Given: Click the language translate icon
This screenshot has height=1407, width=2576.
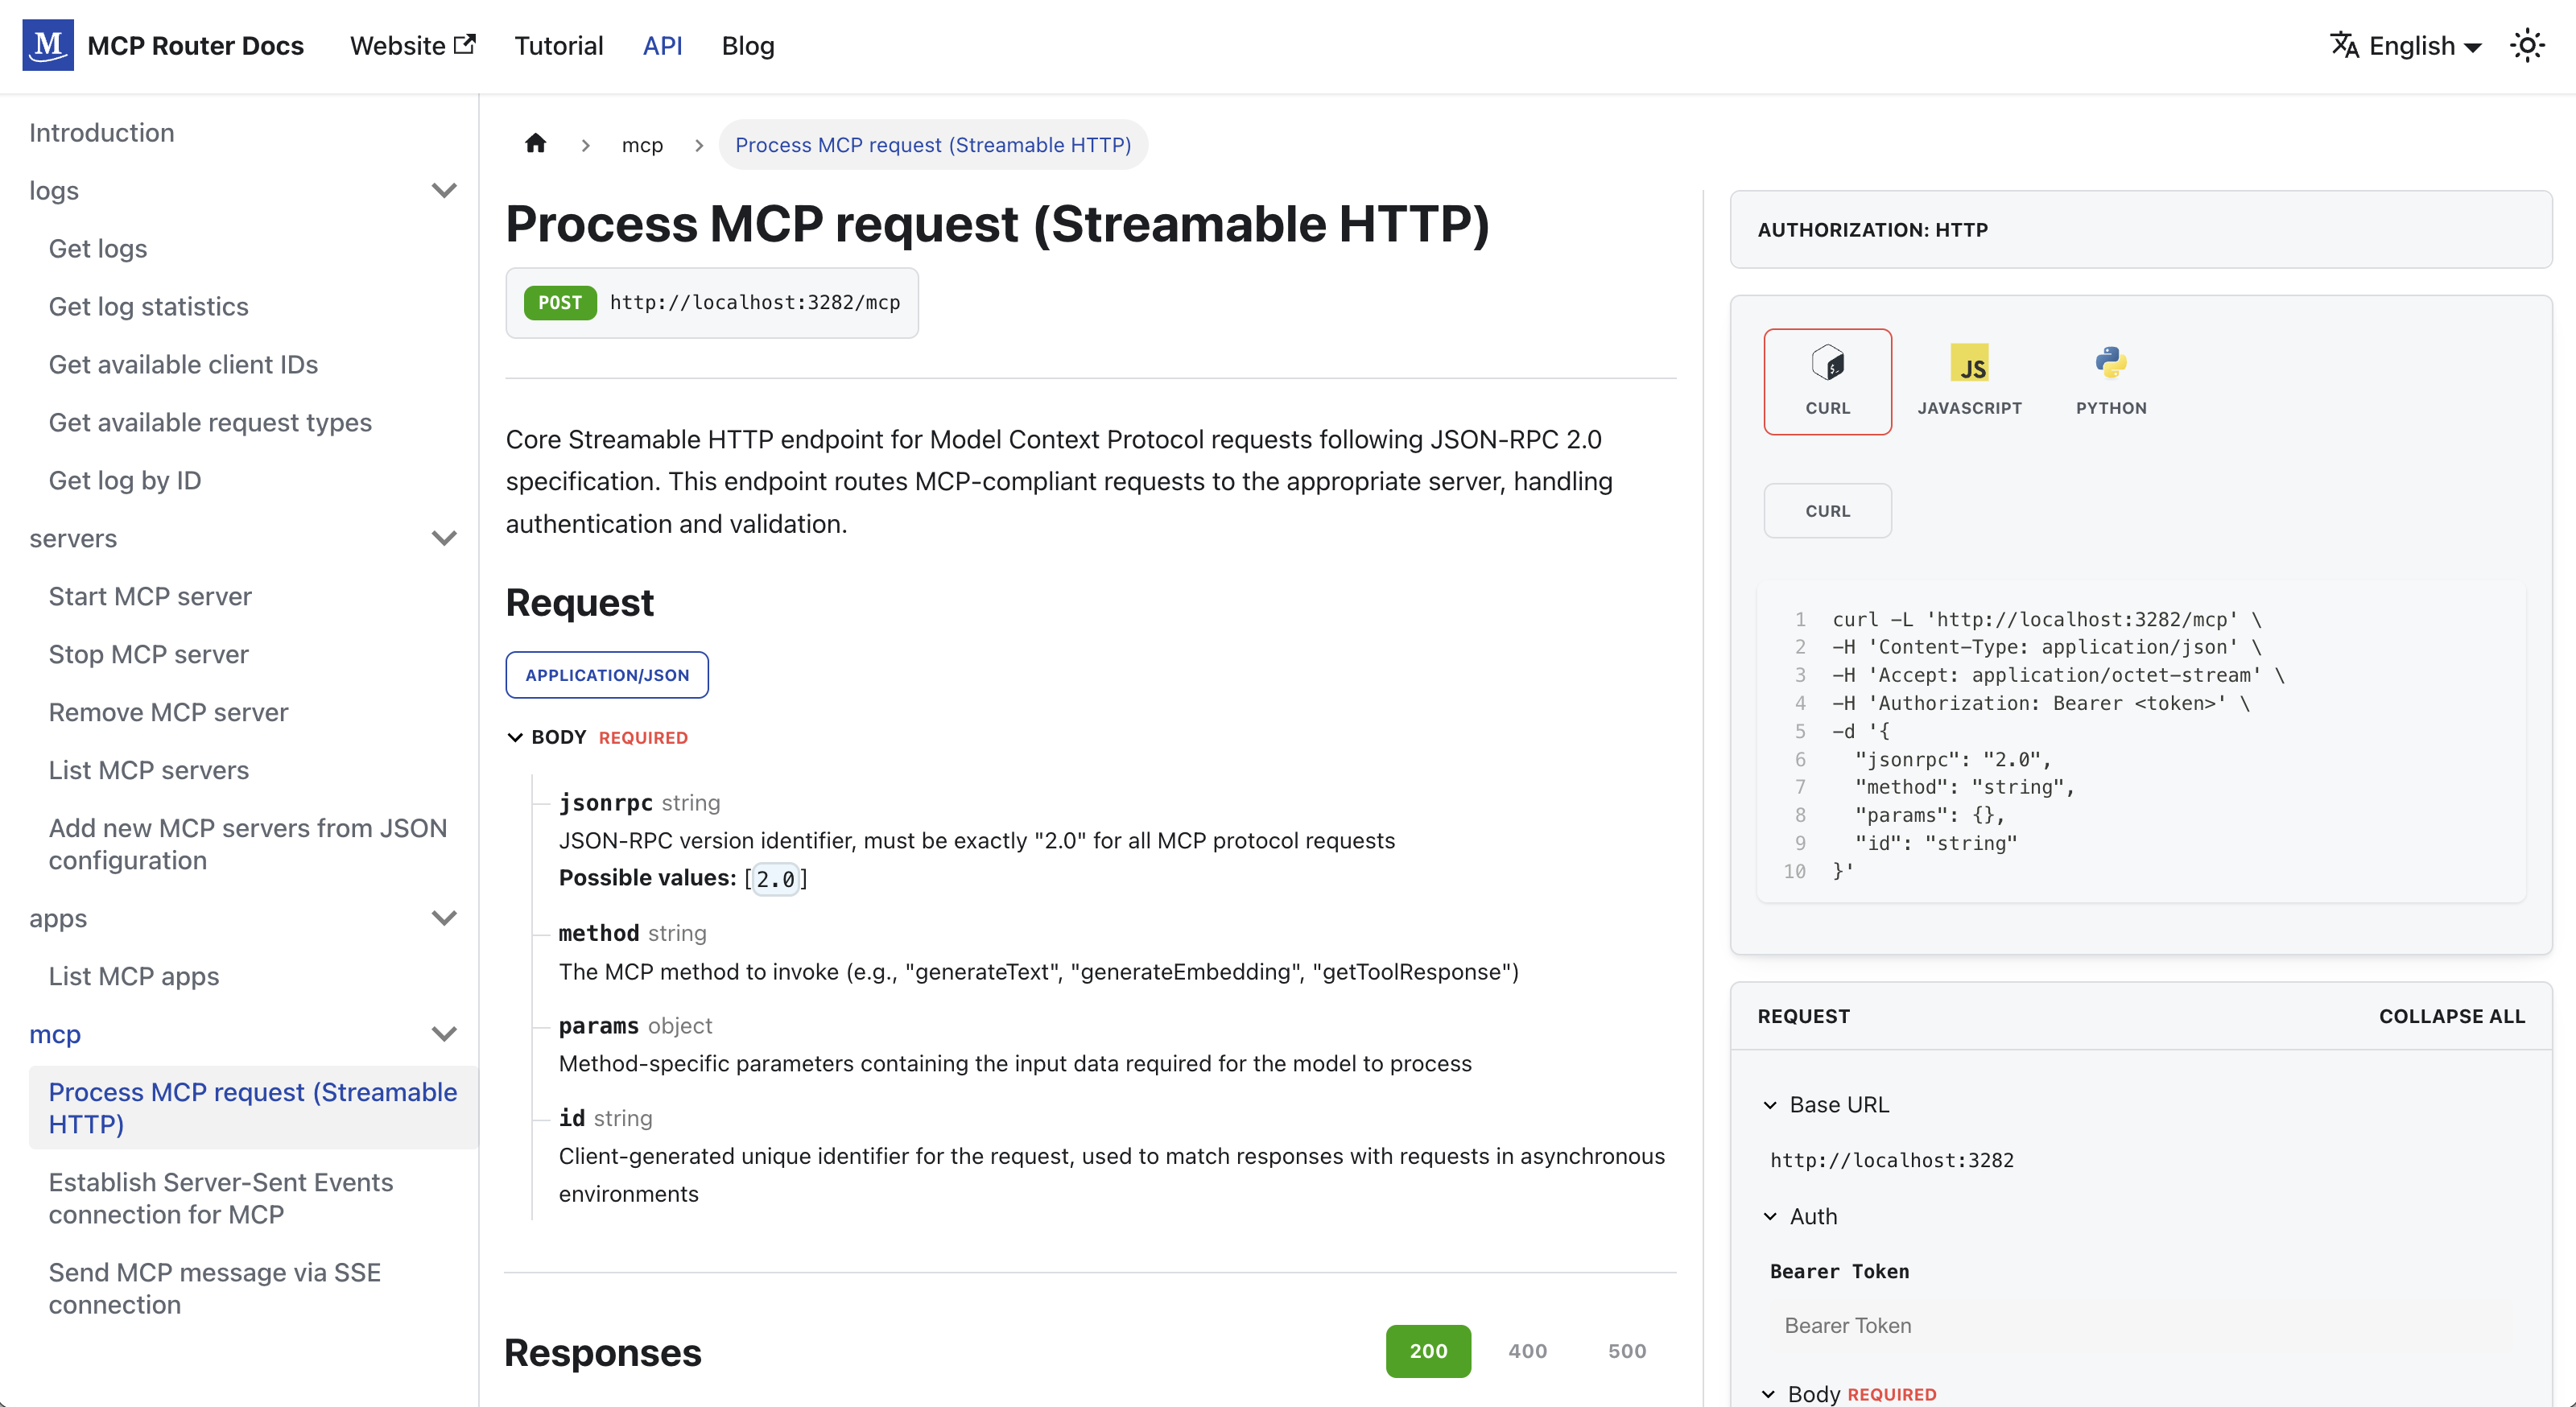Looking at the screenshot, I should click(x=2344, y=45).
